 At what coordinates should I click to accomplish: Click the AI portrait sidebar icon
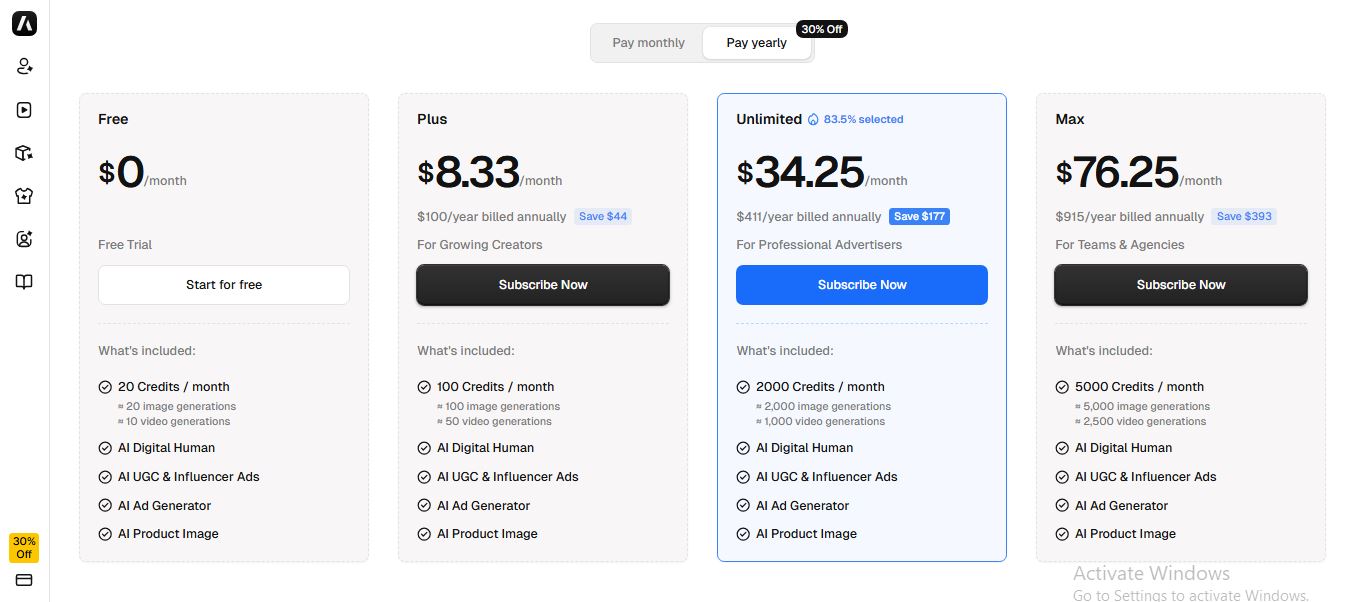(x=25, y=239)
